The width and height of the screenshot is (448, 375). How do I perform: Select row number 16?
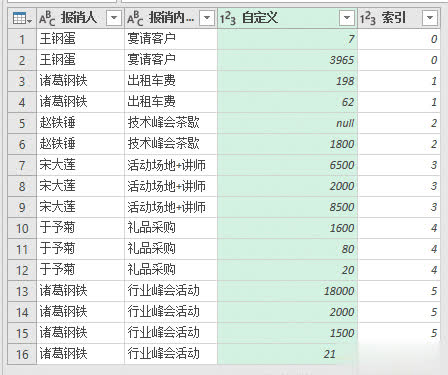click(22, 354)
